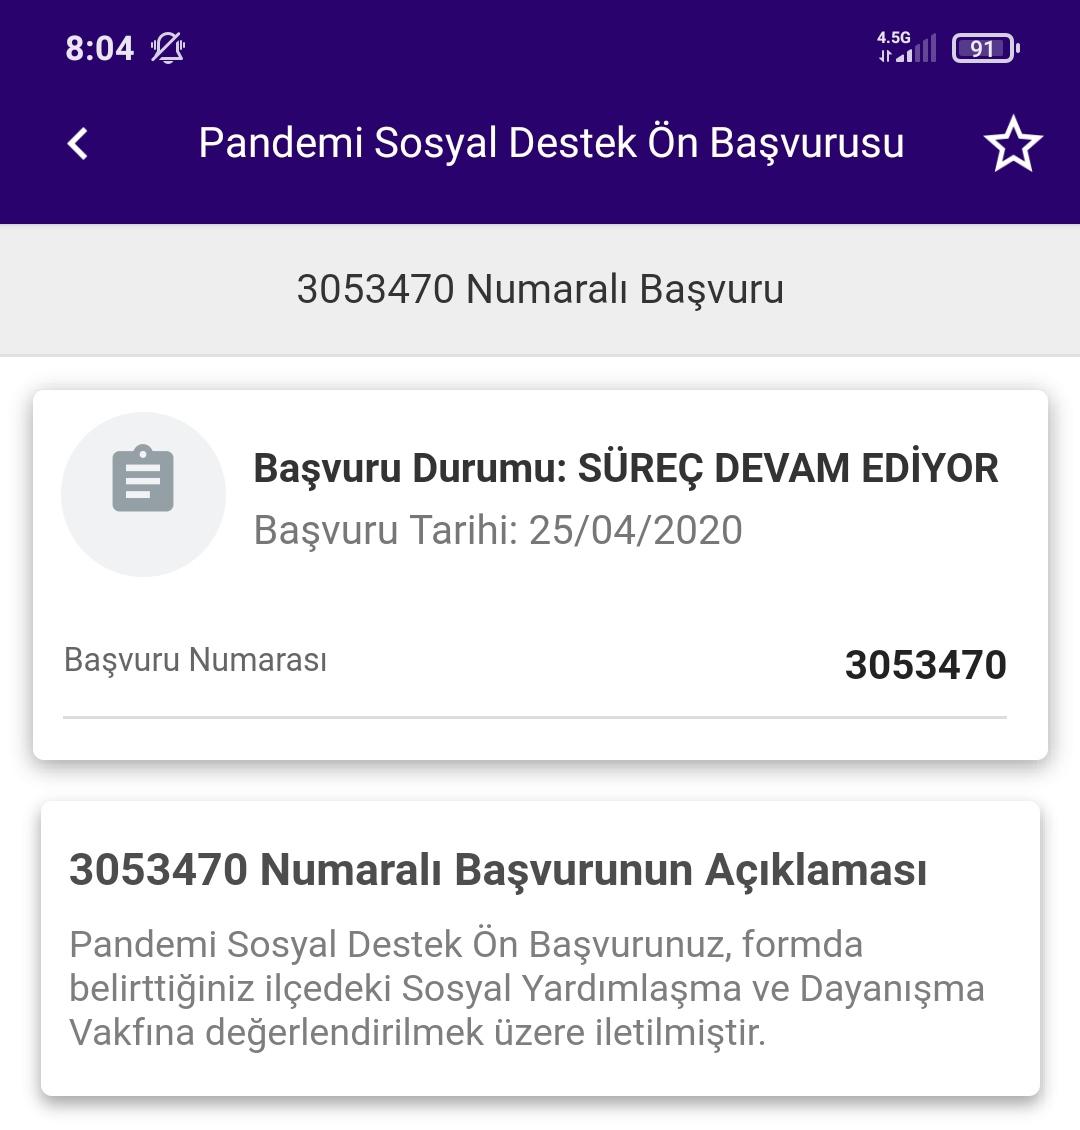Tap the clipboard application icon
This screenshot has height=1130, width=1080.
tap(143, 479)
